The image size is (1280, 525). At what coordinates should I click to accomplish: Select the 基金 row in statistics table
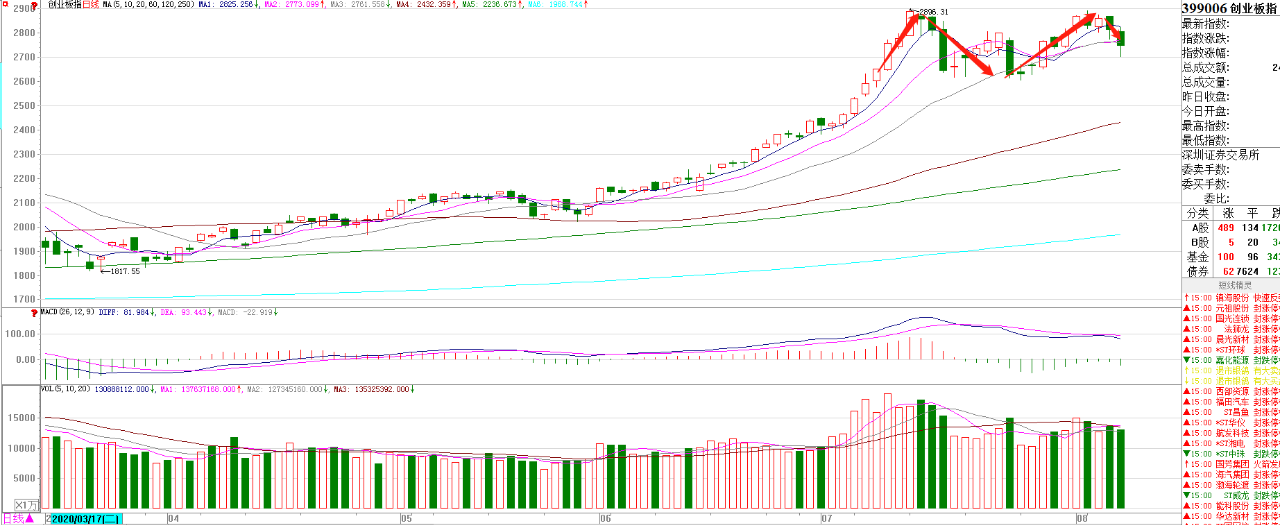(1231, 257)
